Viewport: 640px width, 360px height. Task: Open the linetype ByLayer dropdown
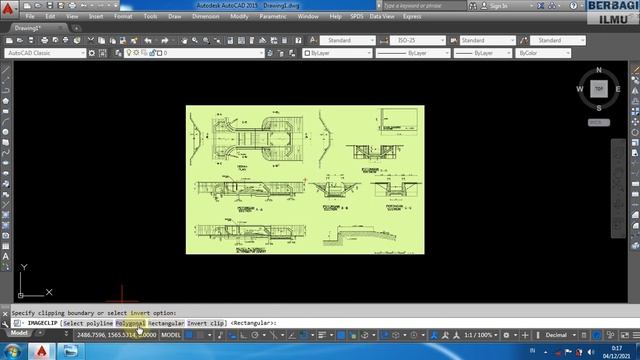coord(413,53)
